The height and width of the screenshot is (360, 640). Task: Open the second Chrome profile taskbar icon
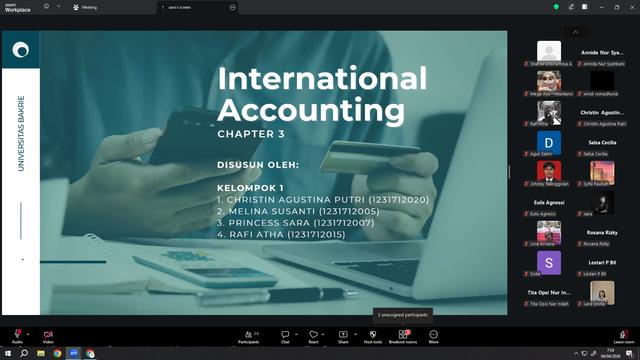coord(90,353)
